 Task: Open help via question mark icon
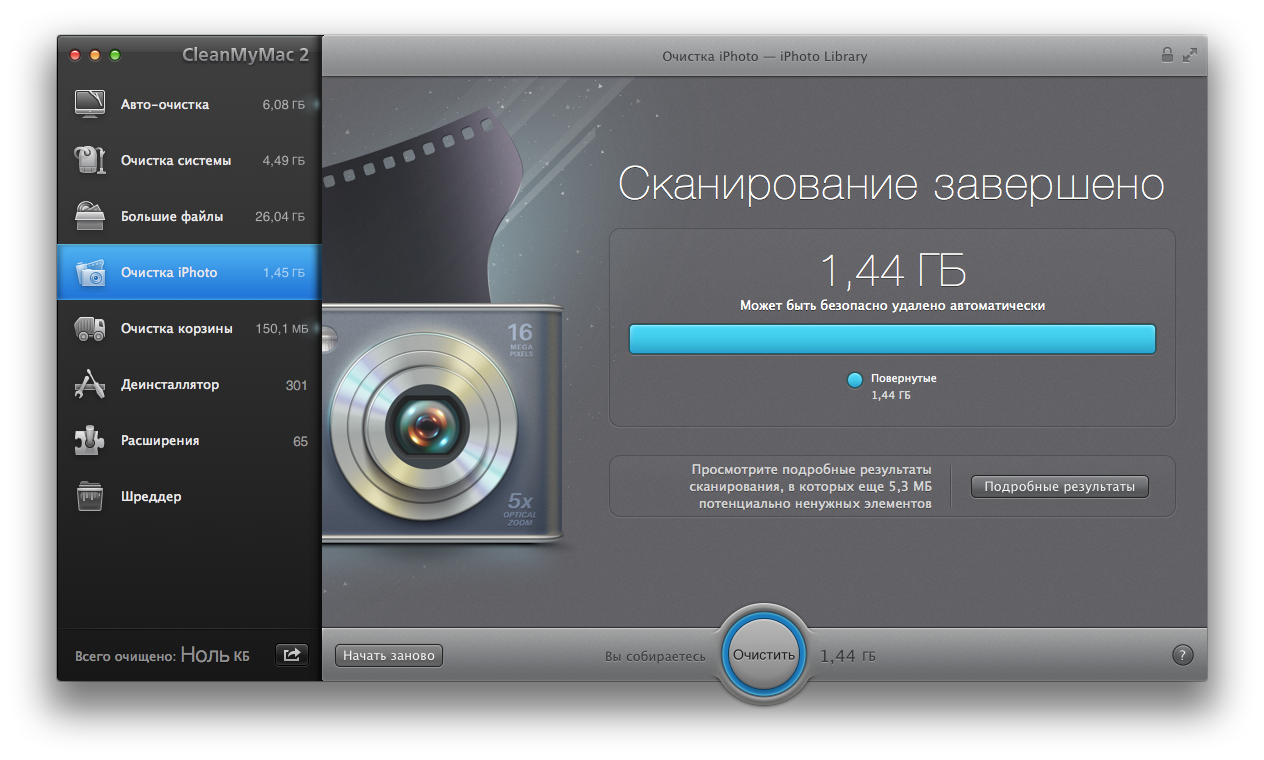(x=1182, y=656)
